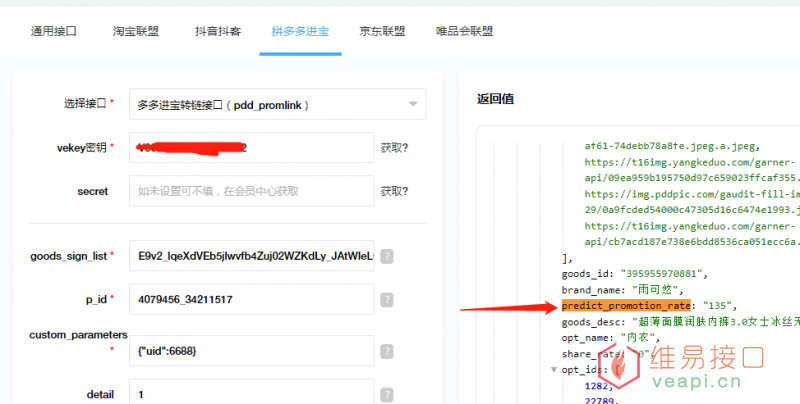Image resolution: width=800 pixels, height=404 pixels.
Task: Select the goods_id value "395955970881"
Action: click(663, 274)
